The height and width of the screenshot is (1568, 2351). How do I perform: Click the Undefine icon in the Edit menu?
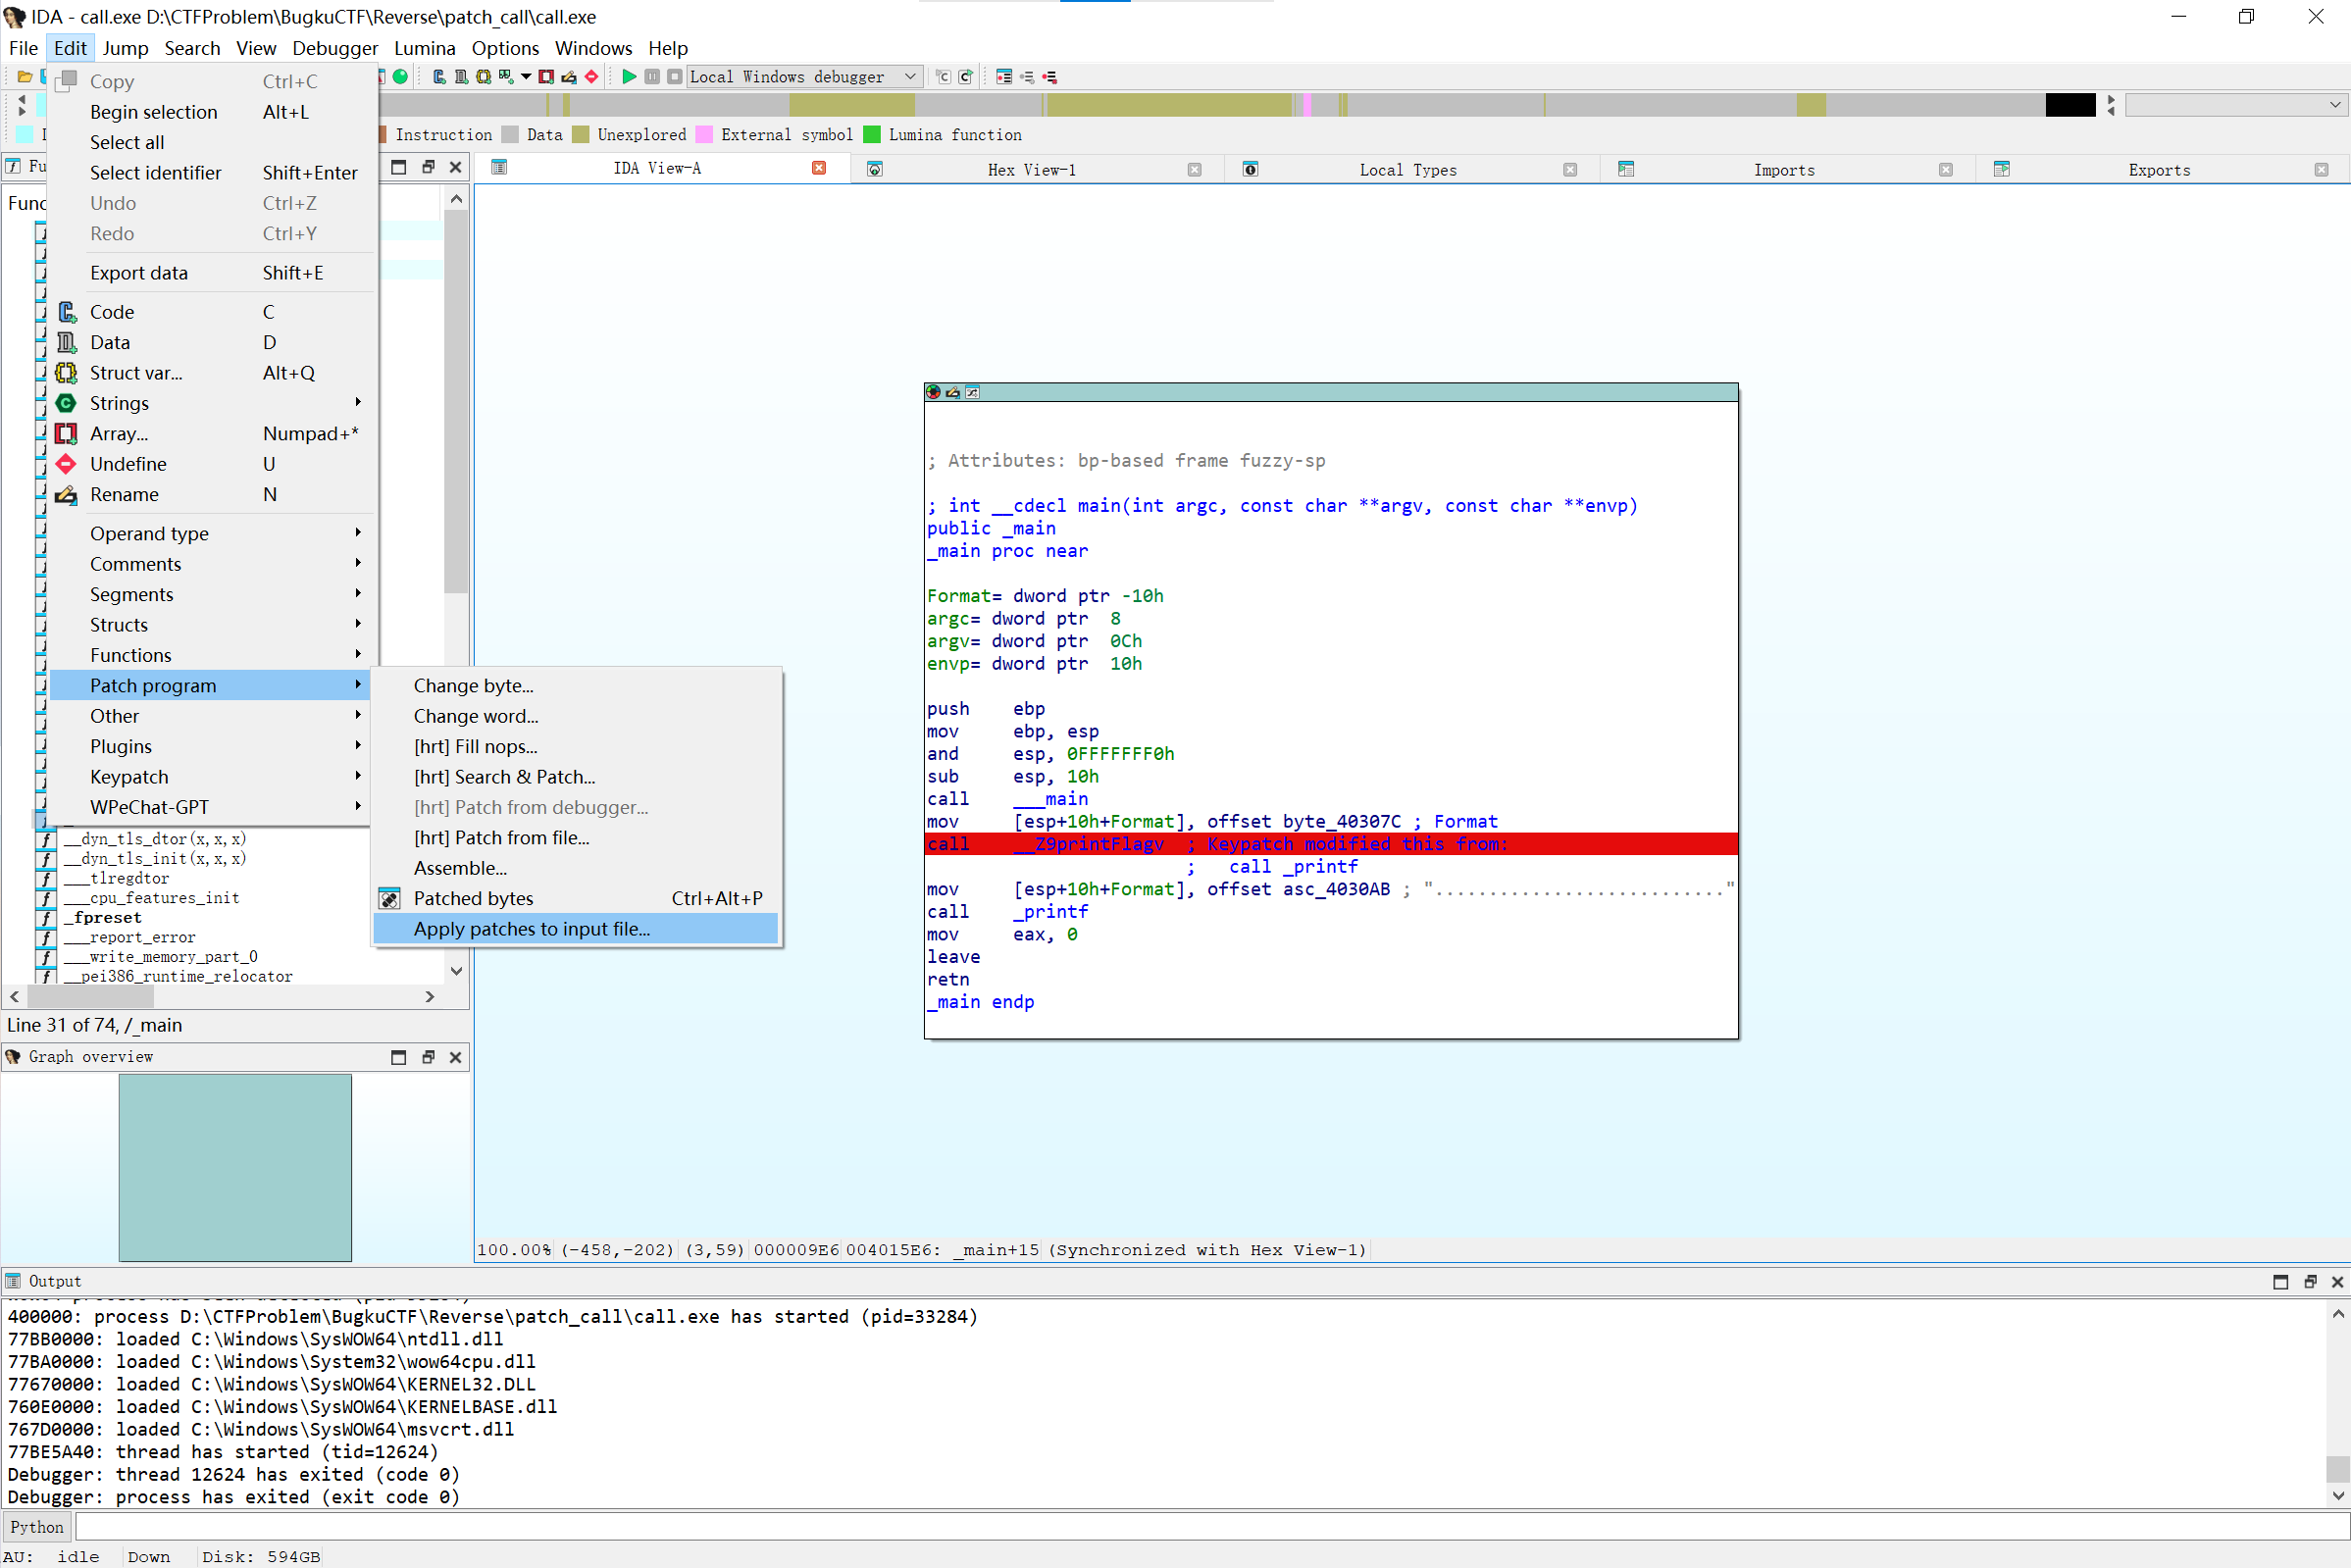[66, 464]
